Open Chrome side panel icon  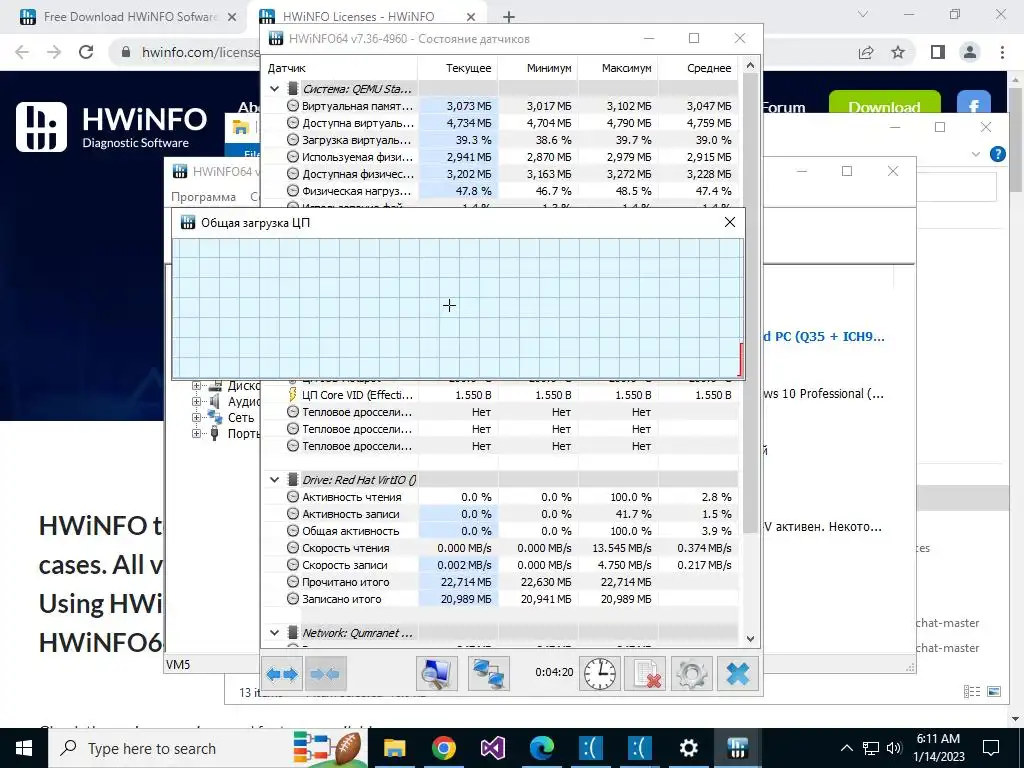(938, 52)
